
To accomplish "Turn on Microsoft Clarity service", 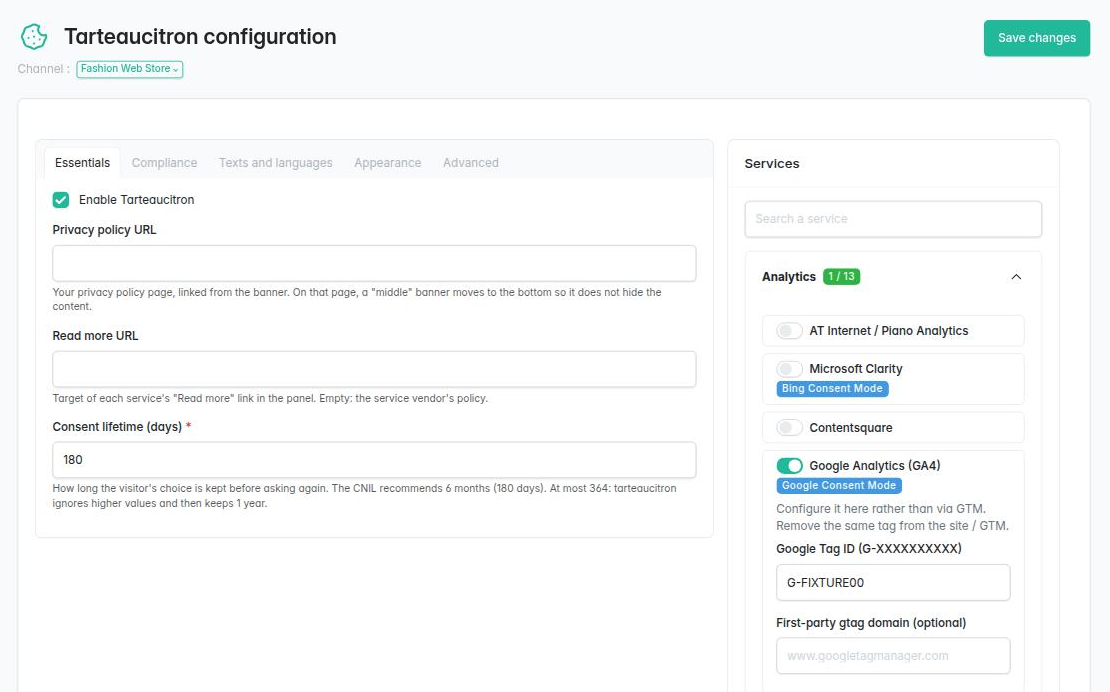I will tap(789, 369).
